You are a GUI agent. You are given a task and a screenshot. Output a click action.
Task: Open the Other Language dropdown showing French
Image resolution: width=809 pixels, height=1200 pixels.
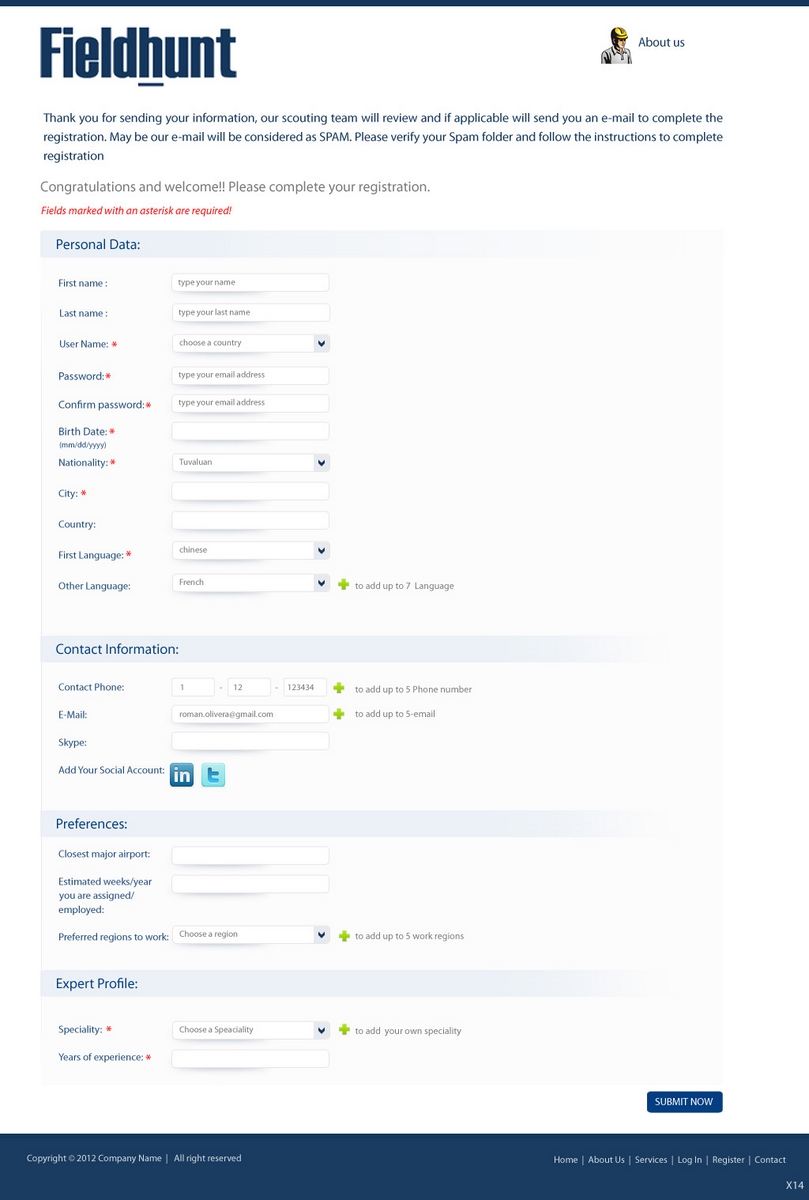[251, 583]
